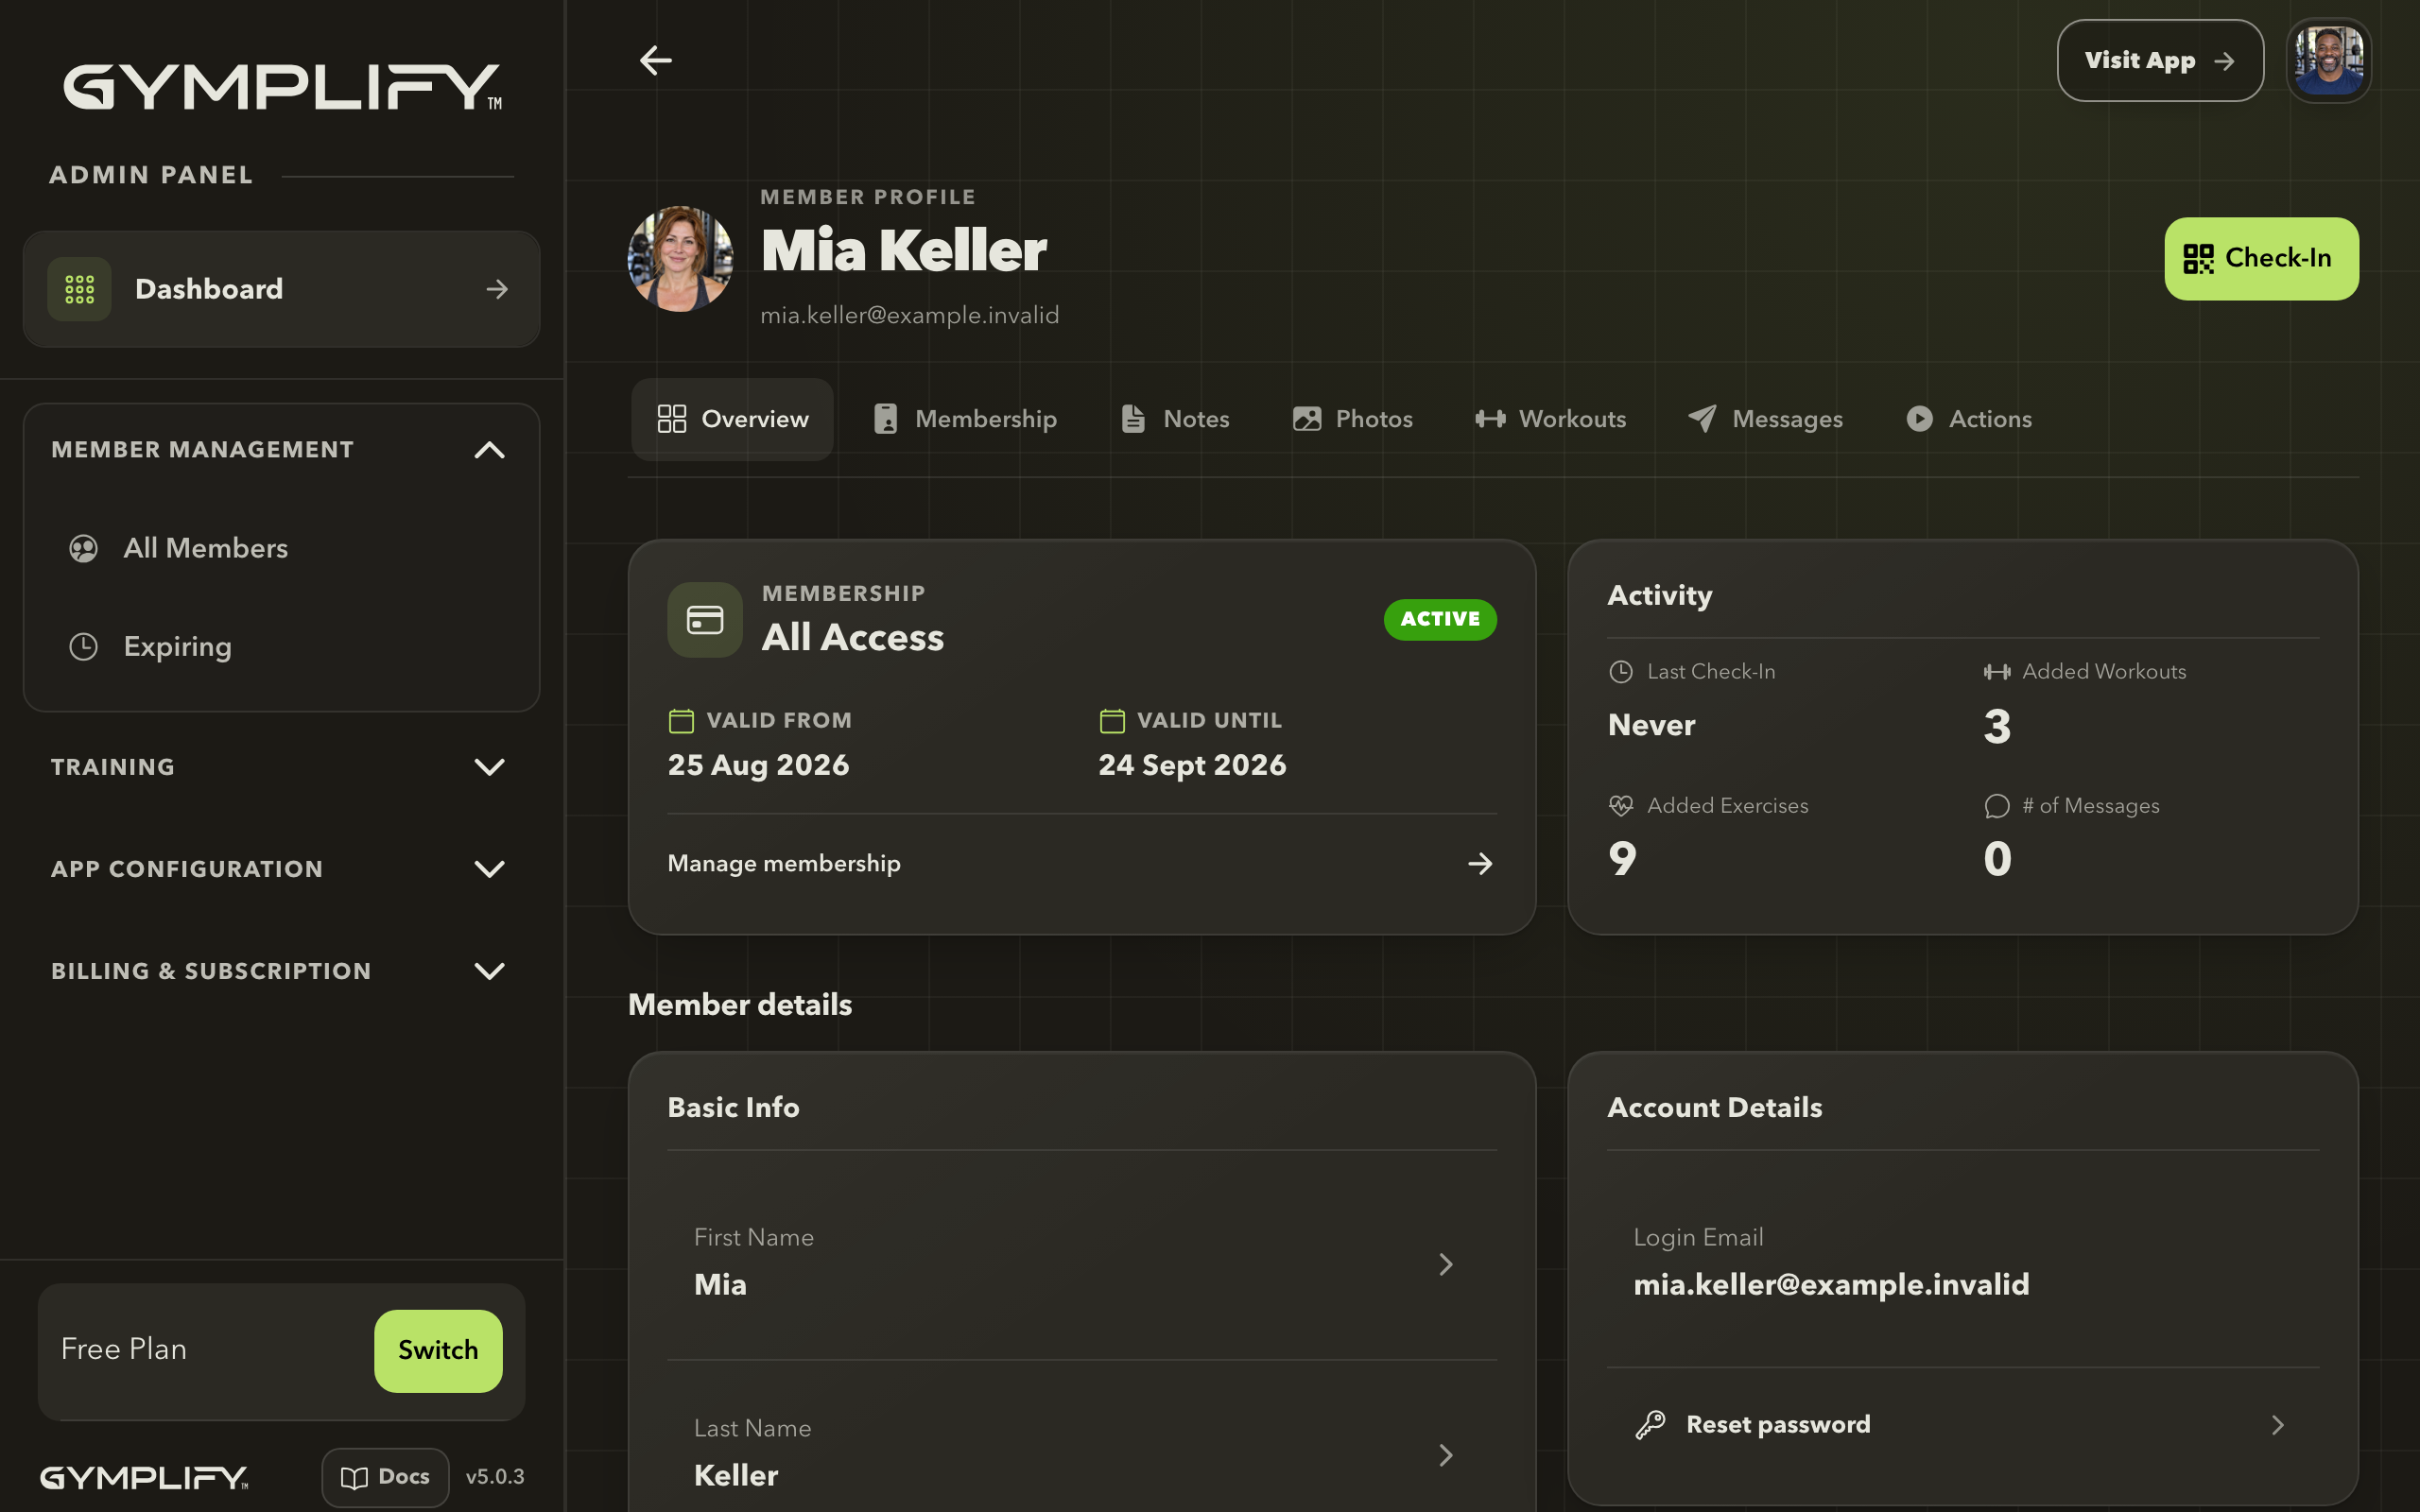
Task: Click the ACTIVE status badge
Action: pos(1440,619)
